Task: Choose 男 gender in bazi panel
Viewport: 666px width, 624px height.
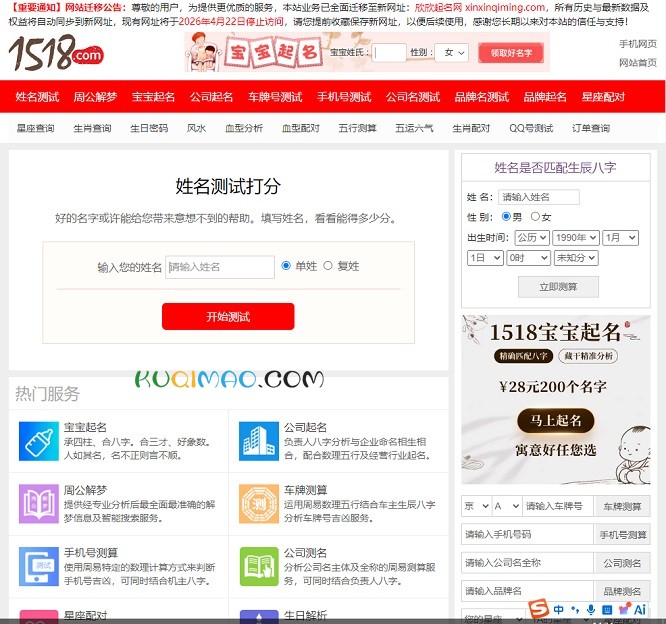Action: (x=506, y=216)
